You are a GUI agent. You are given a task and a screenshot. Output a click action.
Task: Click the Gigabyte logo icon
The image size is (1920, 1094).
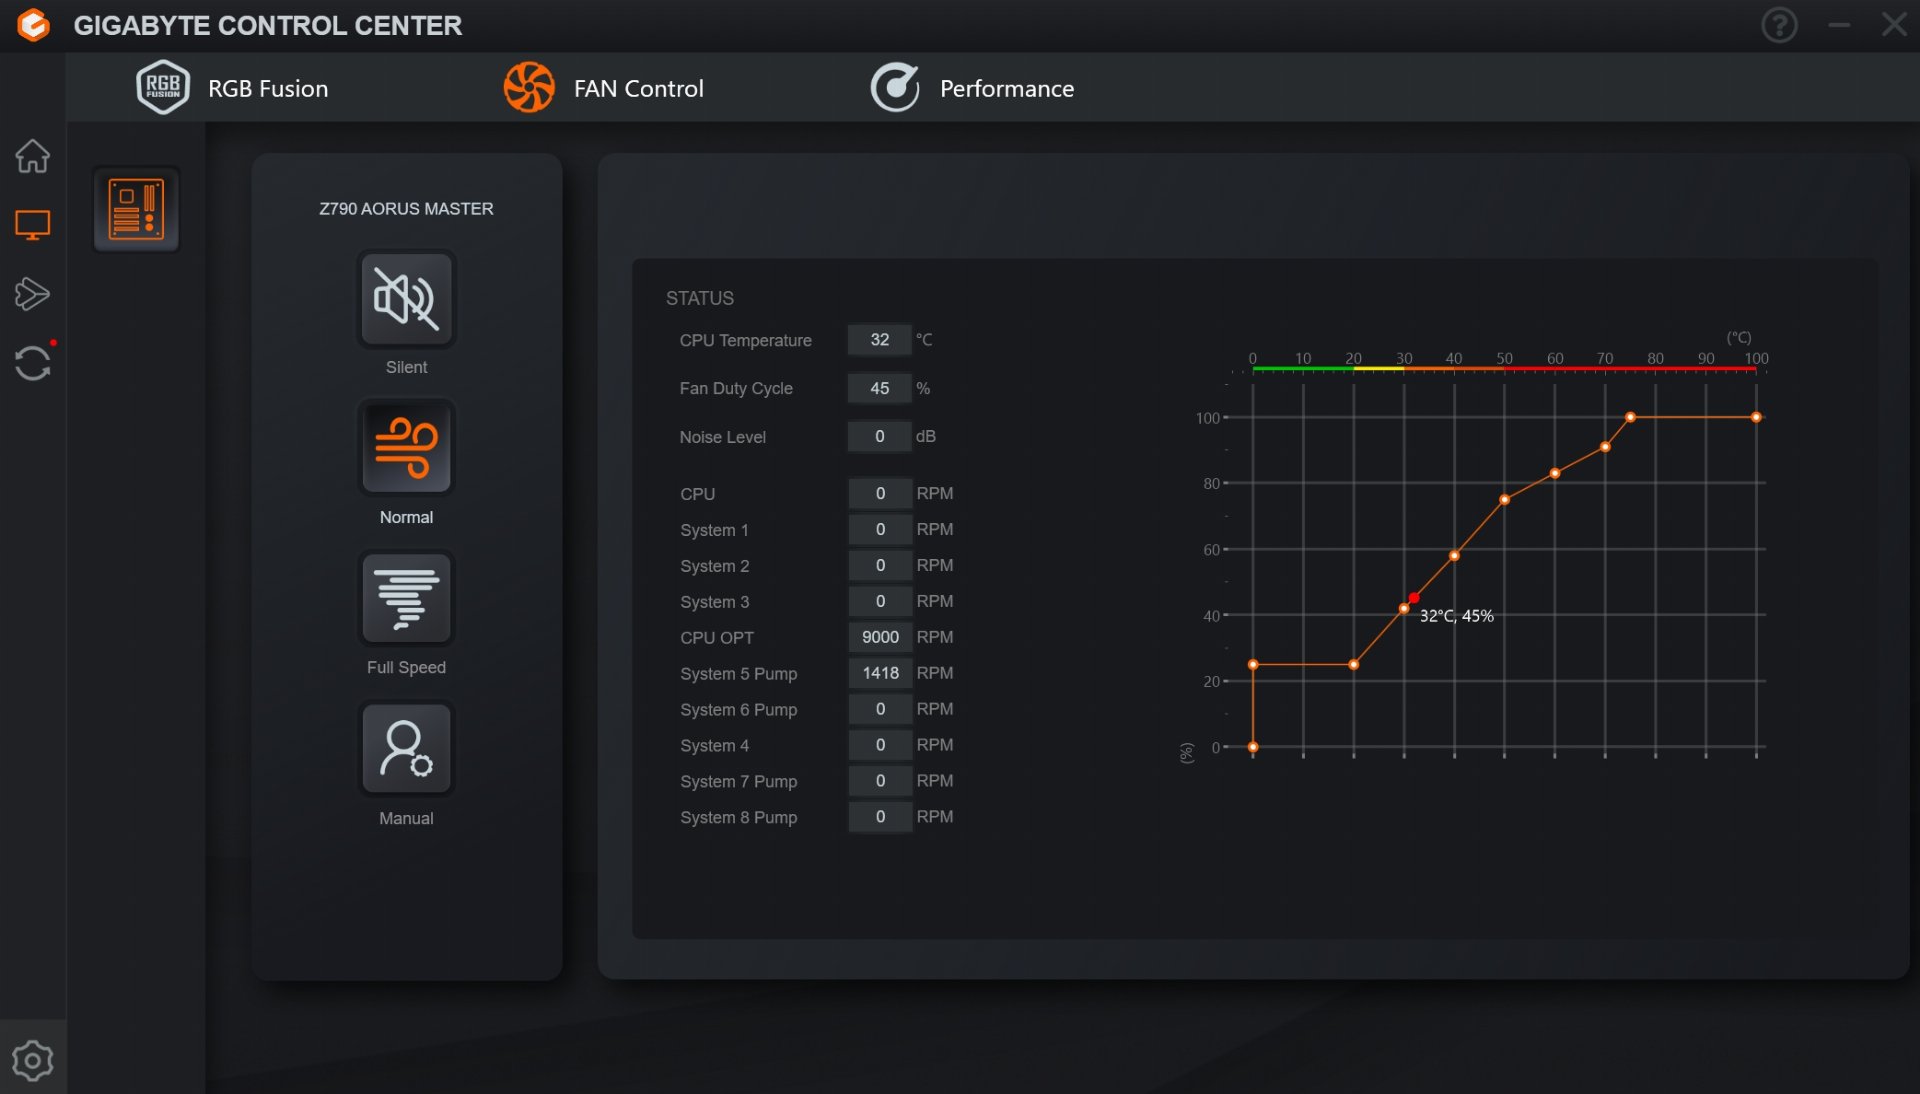(x=34, y=25)
